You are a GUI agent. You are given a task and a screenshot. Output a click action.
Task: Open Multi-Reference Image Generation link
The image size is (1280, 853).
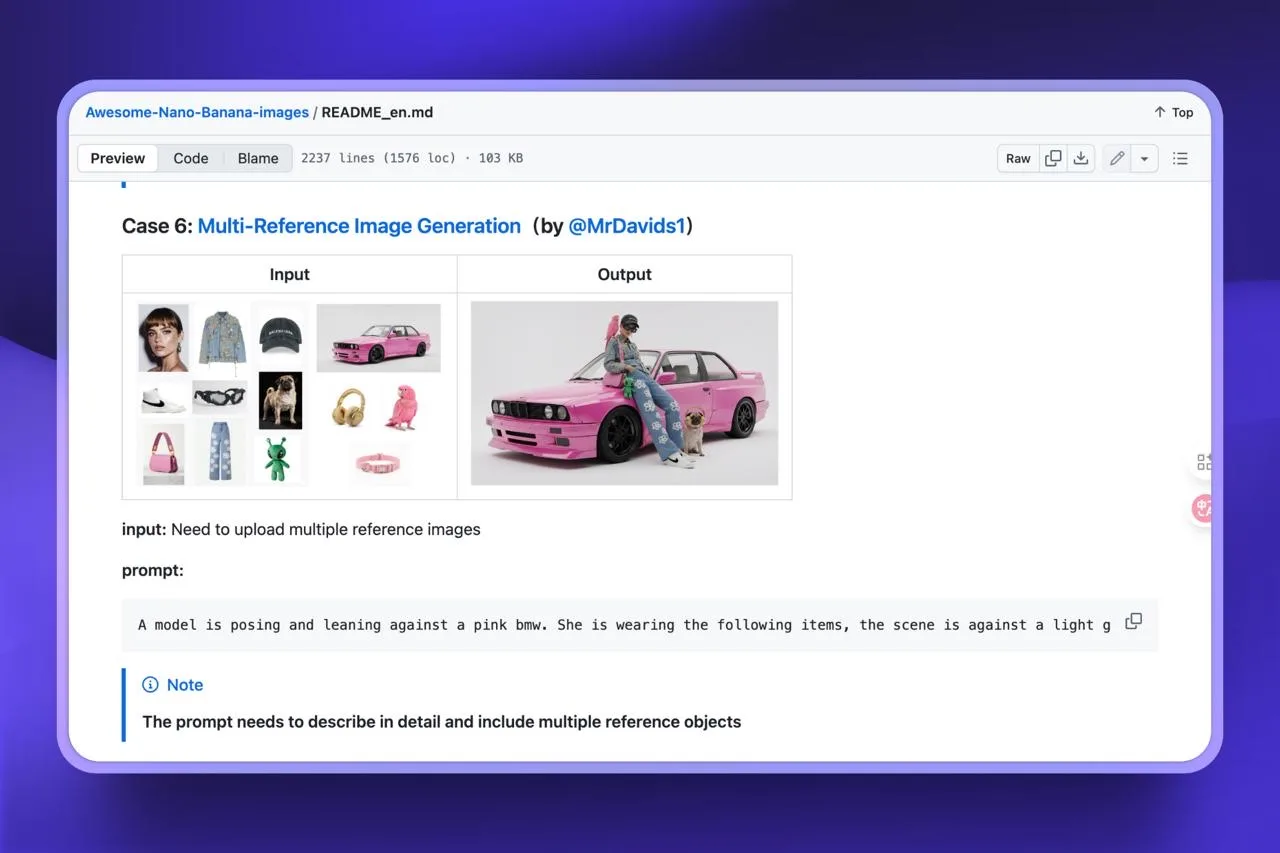click(359, 226)
